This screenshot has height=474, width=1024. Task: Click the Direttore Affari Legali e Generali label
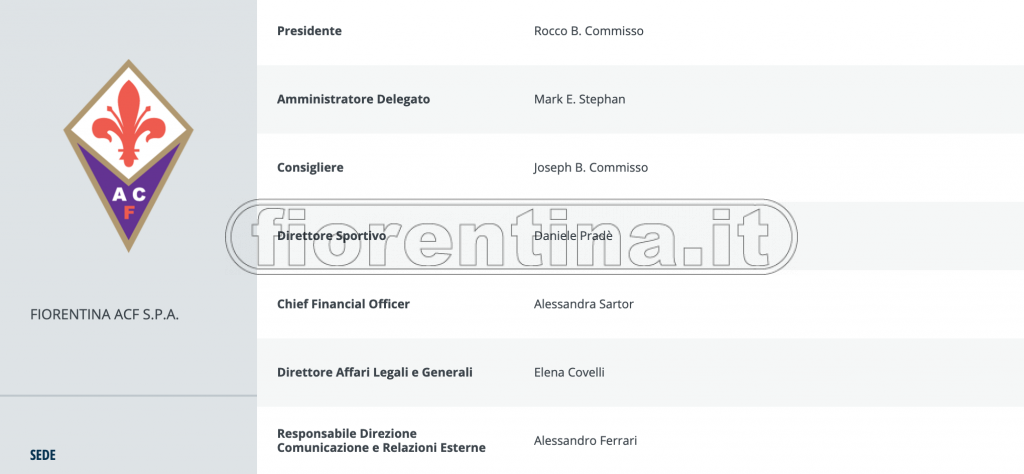[x=374, y=372]
